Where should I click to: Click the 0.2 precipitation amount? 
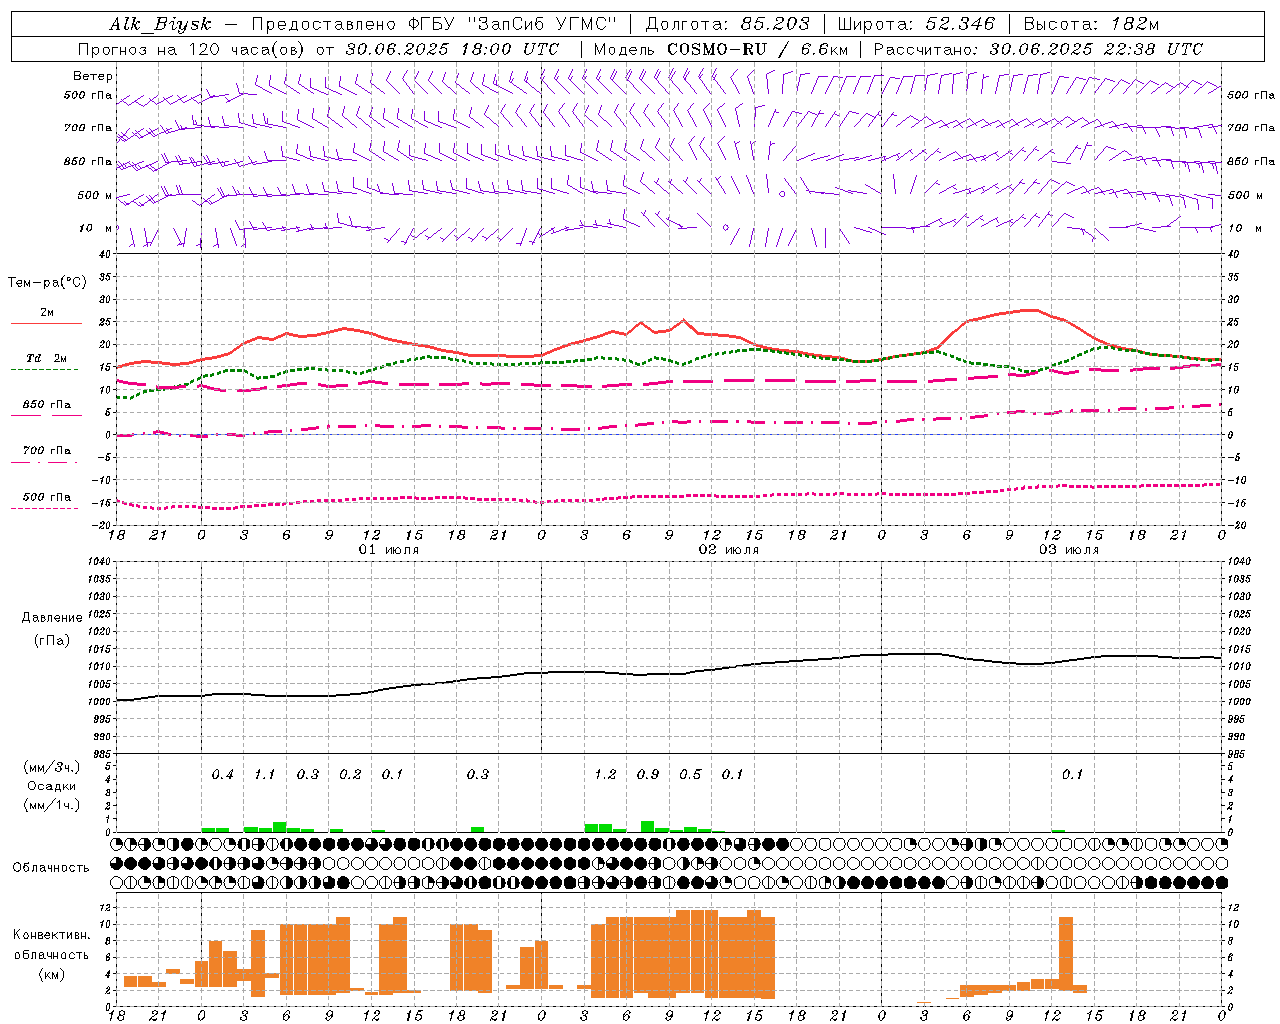coord(351,775)
